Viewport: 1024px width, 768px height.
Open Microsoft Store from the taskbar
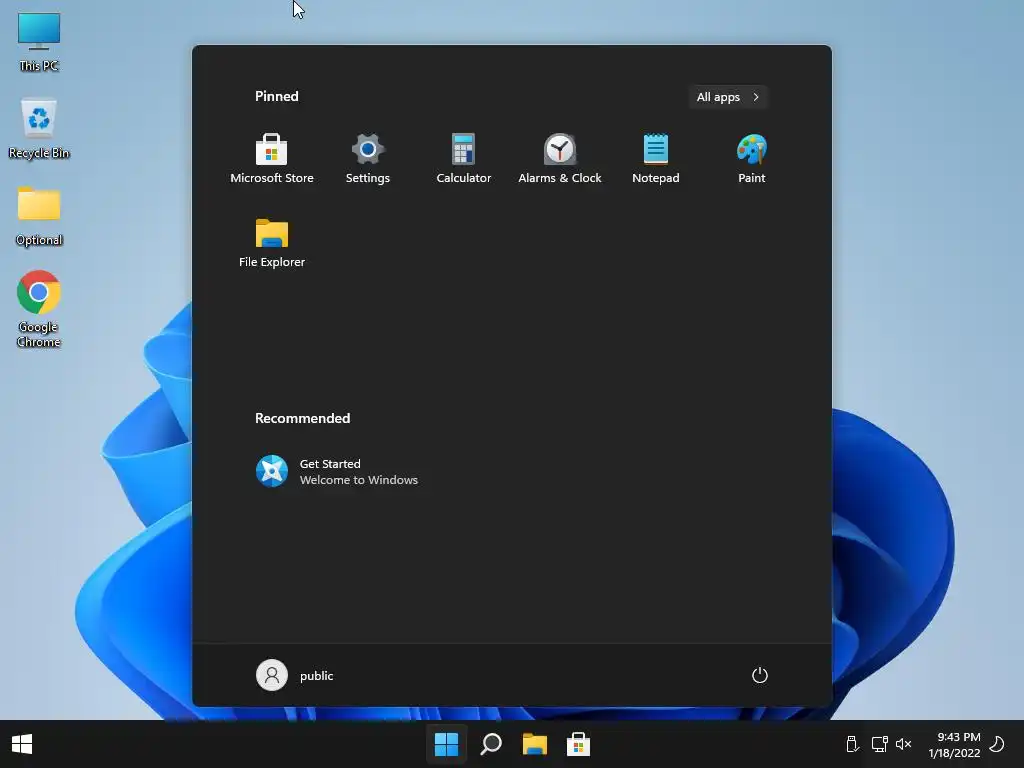[x=579, y=744]
